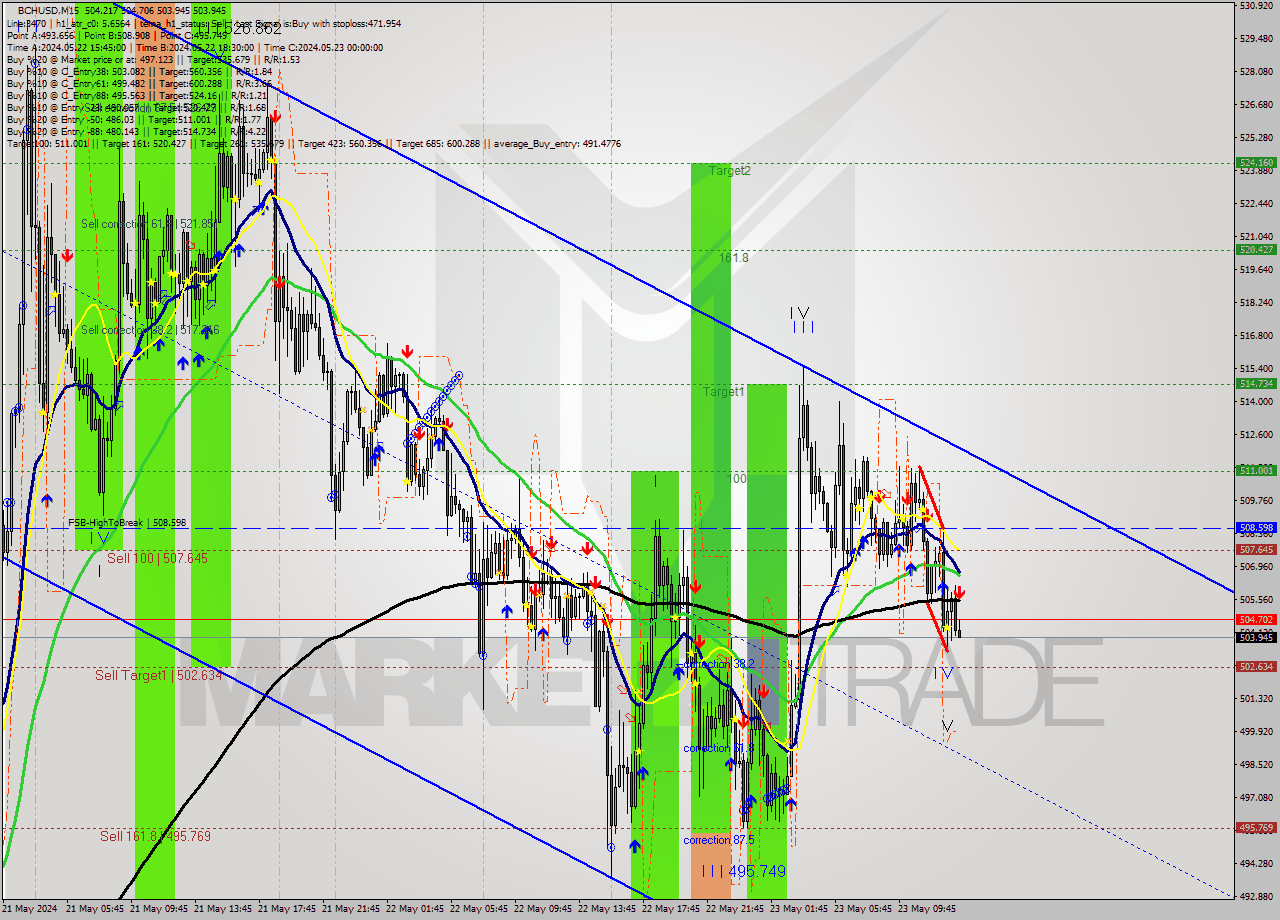Click the 530.920 top axis price
The image size is (1280, 920).
coord(1255,6)
